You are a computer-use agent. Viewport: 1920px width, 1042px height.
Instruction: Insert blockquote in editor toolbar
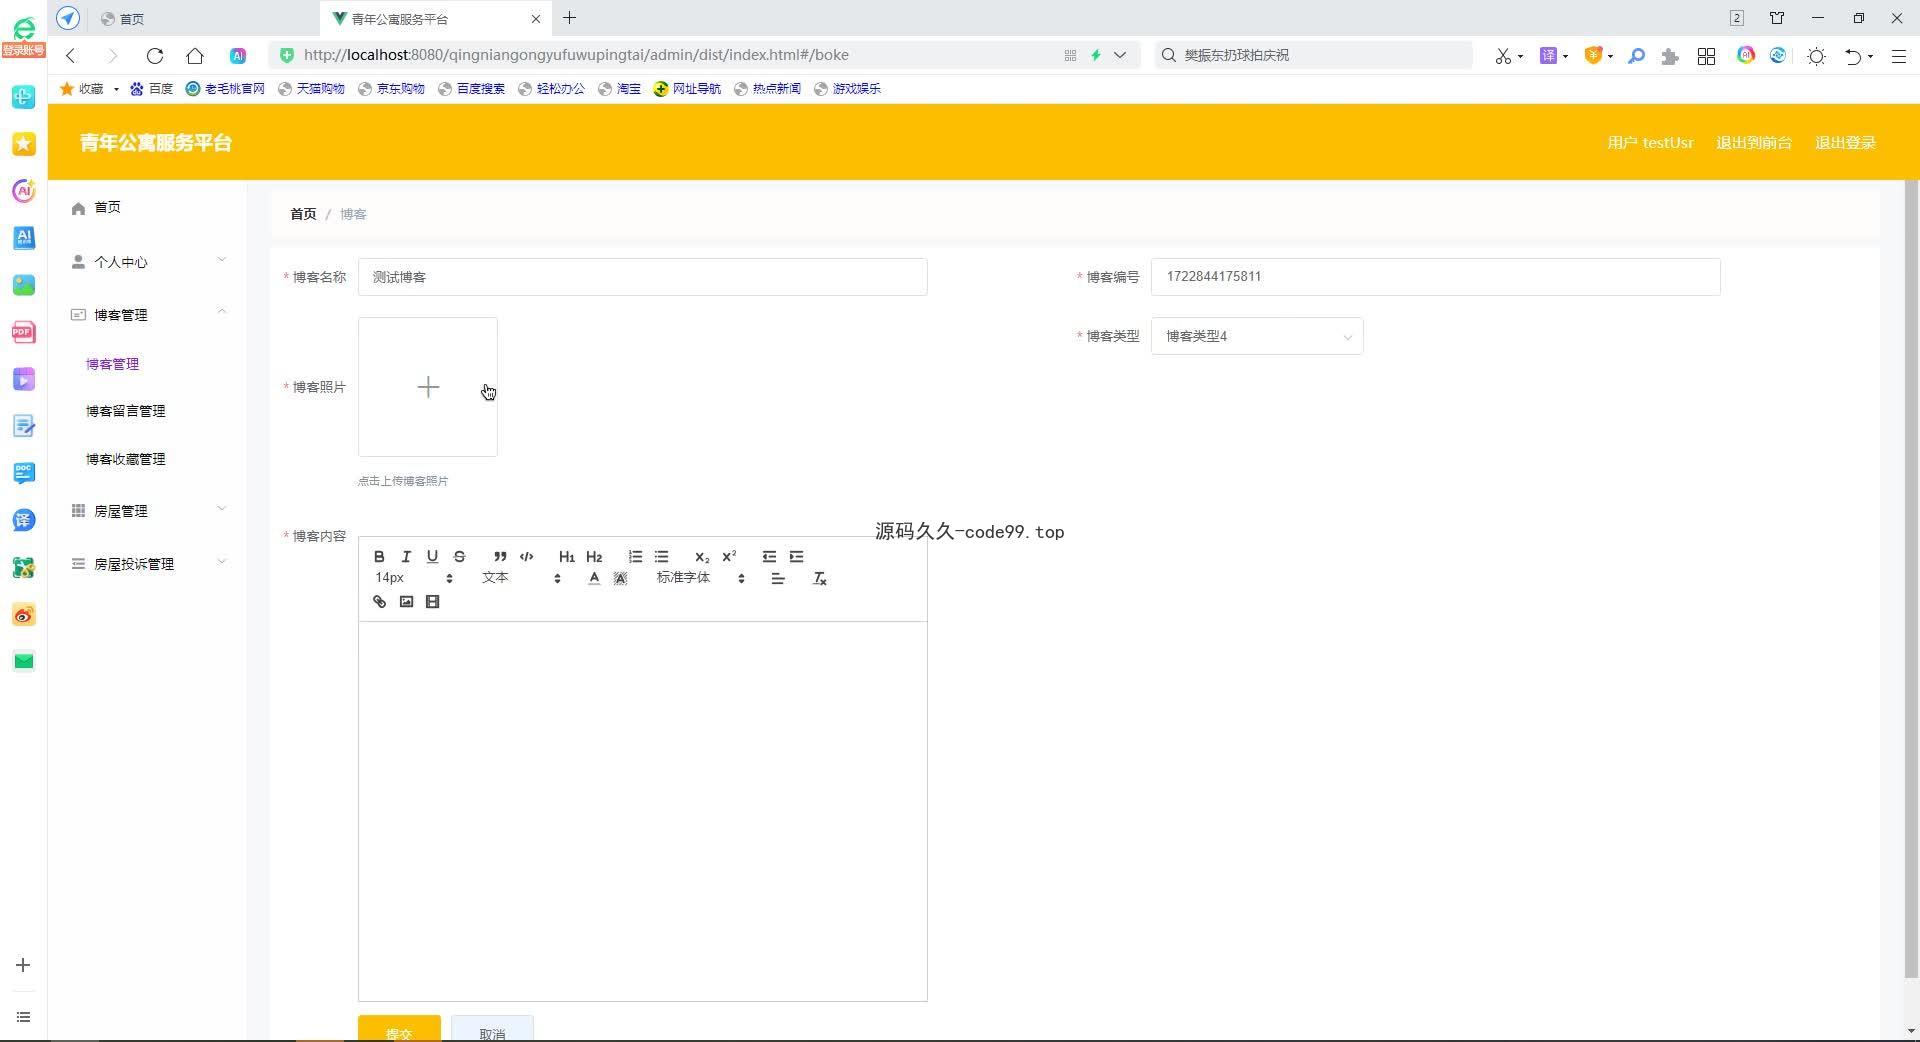[x=500, y=557]
